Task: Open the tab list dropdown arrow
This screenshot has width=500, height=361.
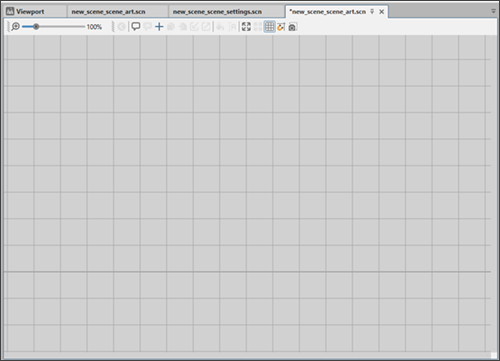Action: tap(493, 11)
